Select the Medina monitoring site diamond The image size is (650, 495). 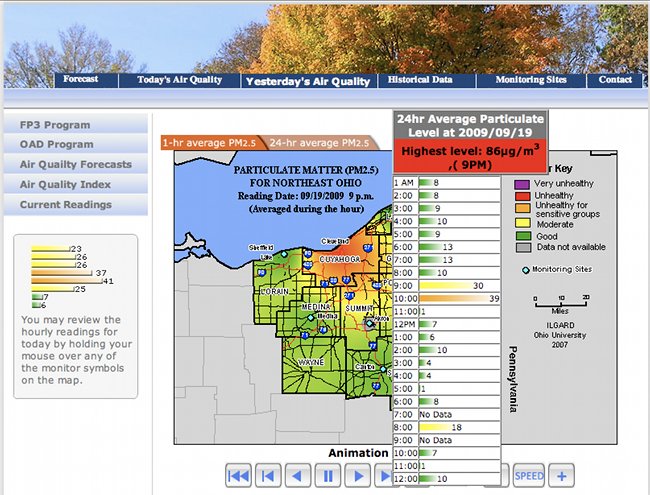[x=311, y=318]
